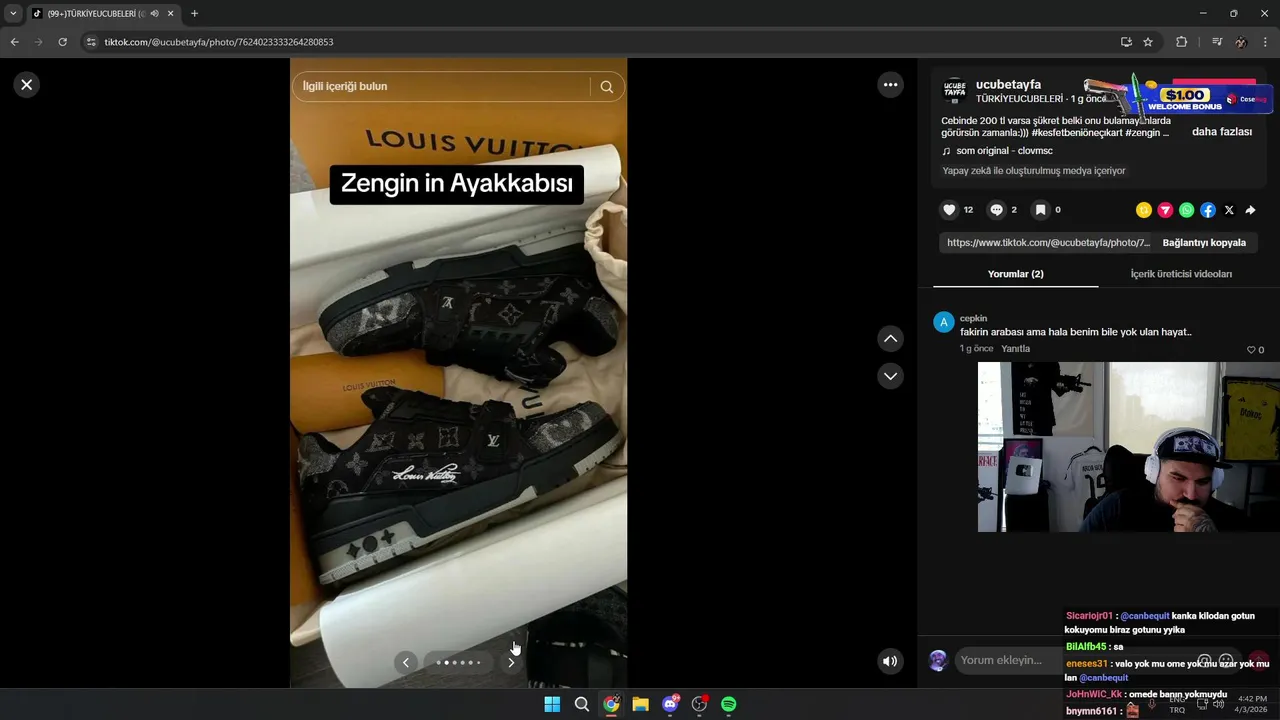Show next photo in the carousel
The height and width of the screenshot is (720, 1280).
point(511,662)
